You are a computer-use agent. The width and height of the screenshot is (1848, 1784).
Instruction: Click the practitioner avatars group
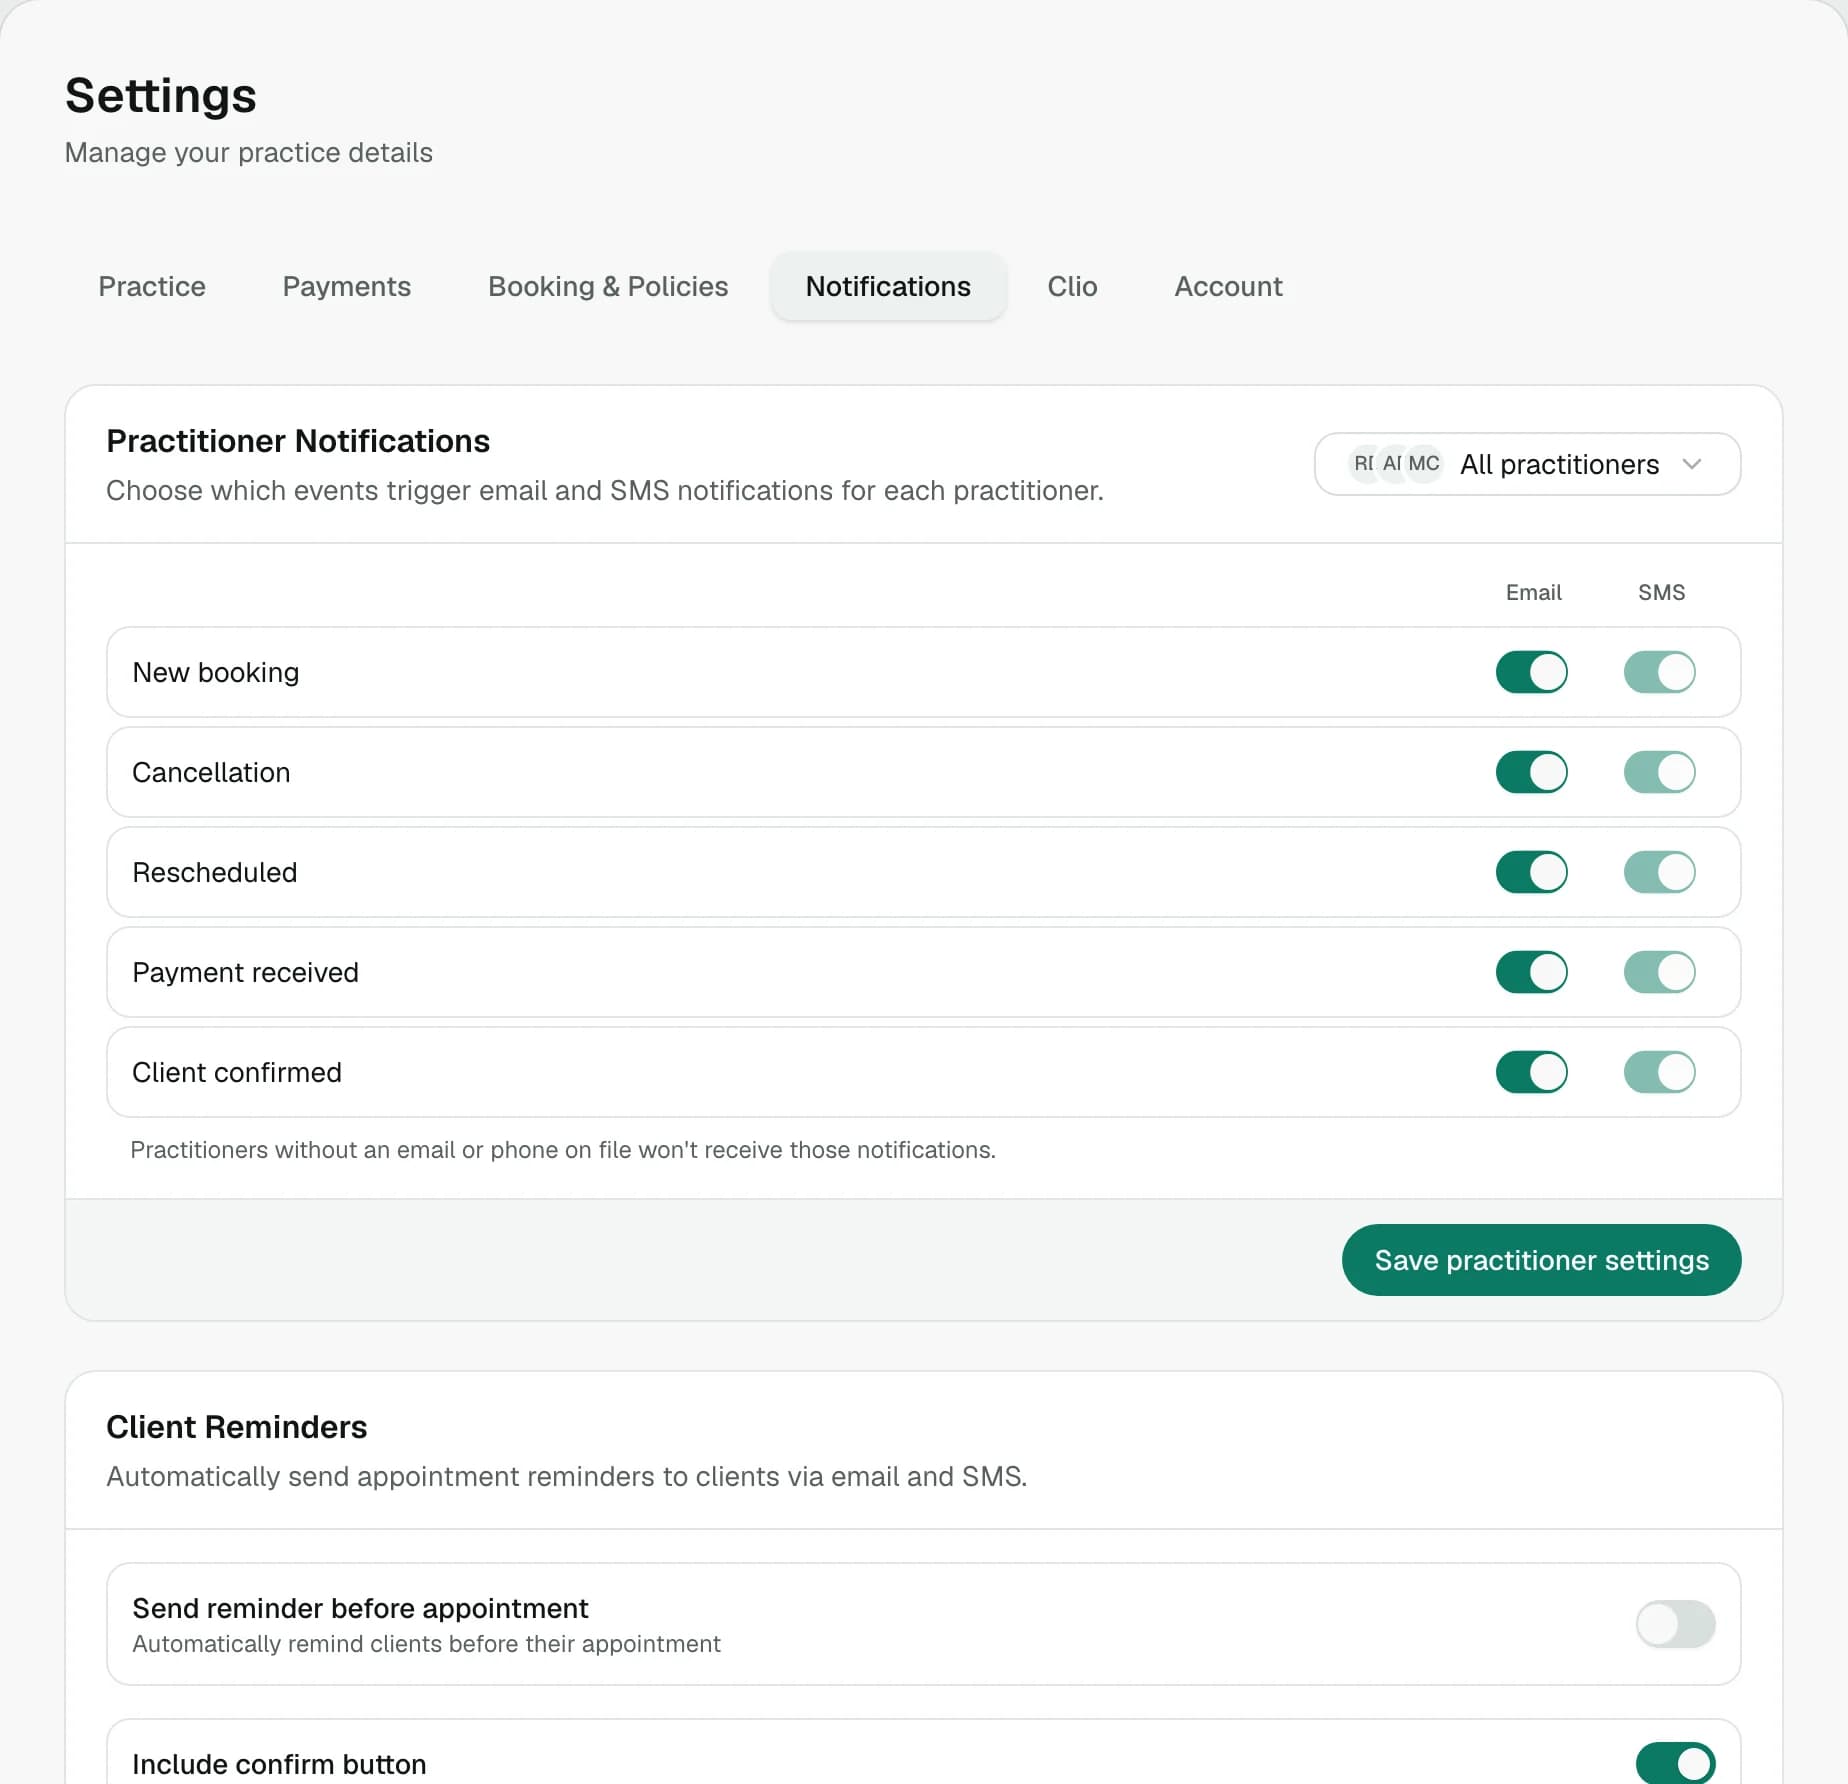(1396, 464)
